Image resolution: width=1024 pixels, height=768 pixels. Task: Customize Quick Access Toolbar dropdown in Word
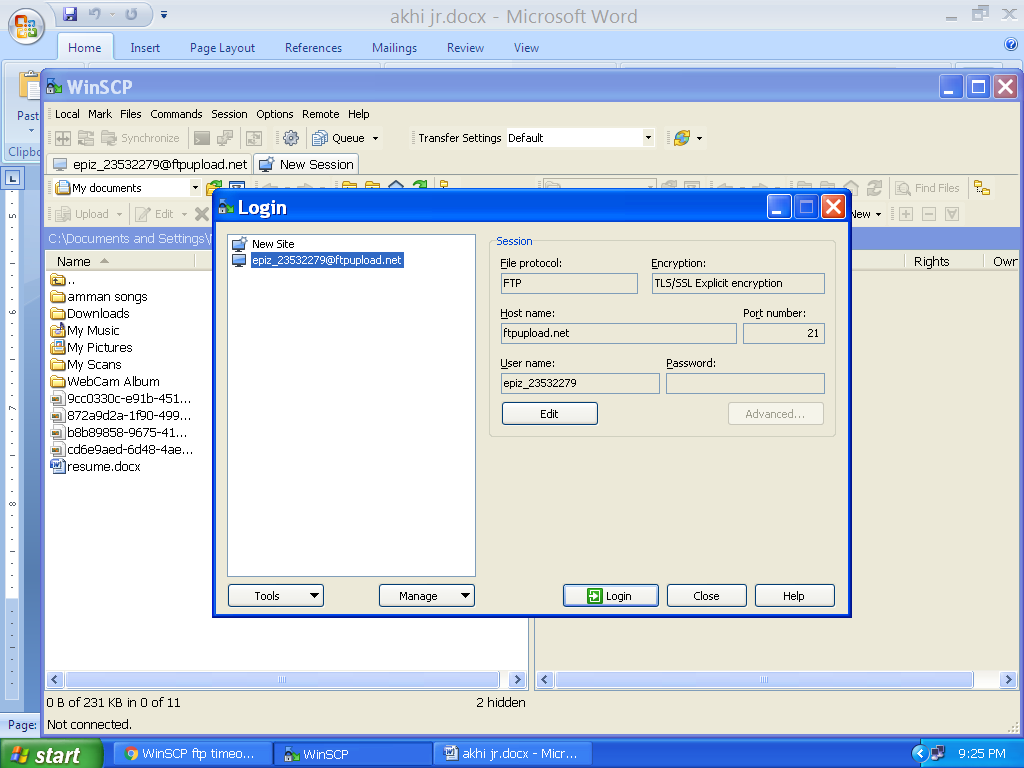pos(164,14)
